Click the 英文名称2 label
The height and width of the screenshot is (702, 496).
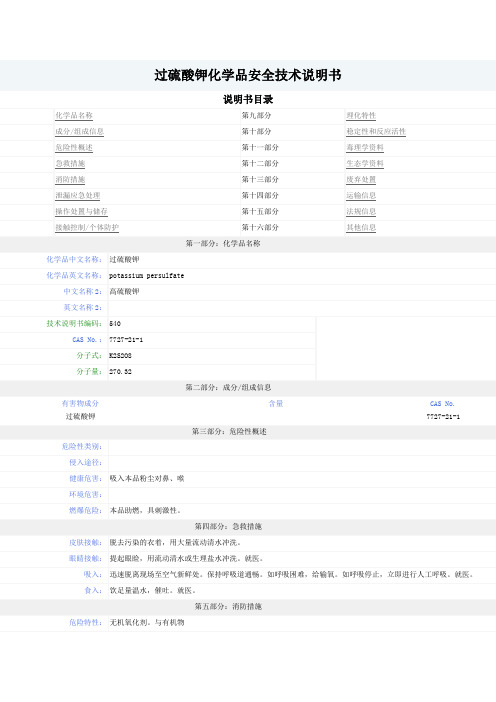pyautogui.click(x=83, y=308)
